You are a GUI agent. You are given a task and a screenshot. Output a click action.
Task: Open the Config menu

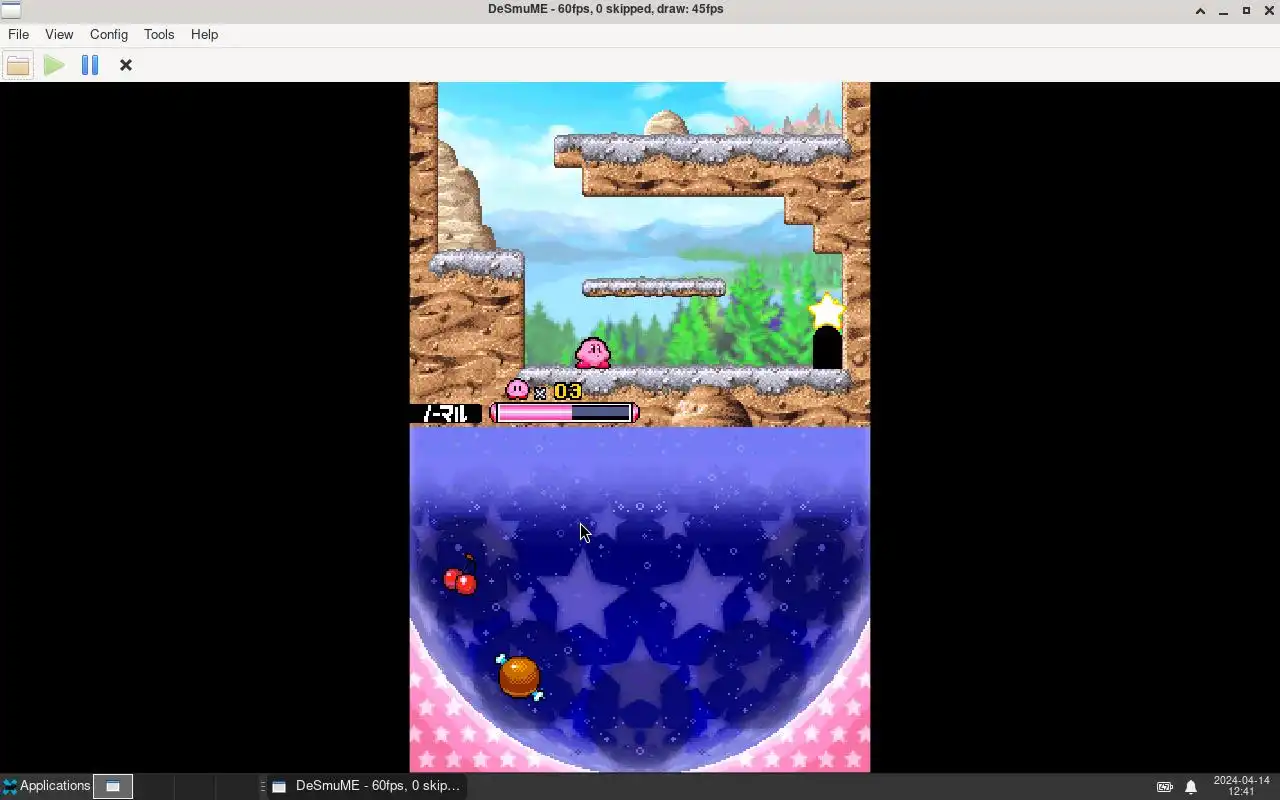109,34
